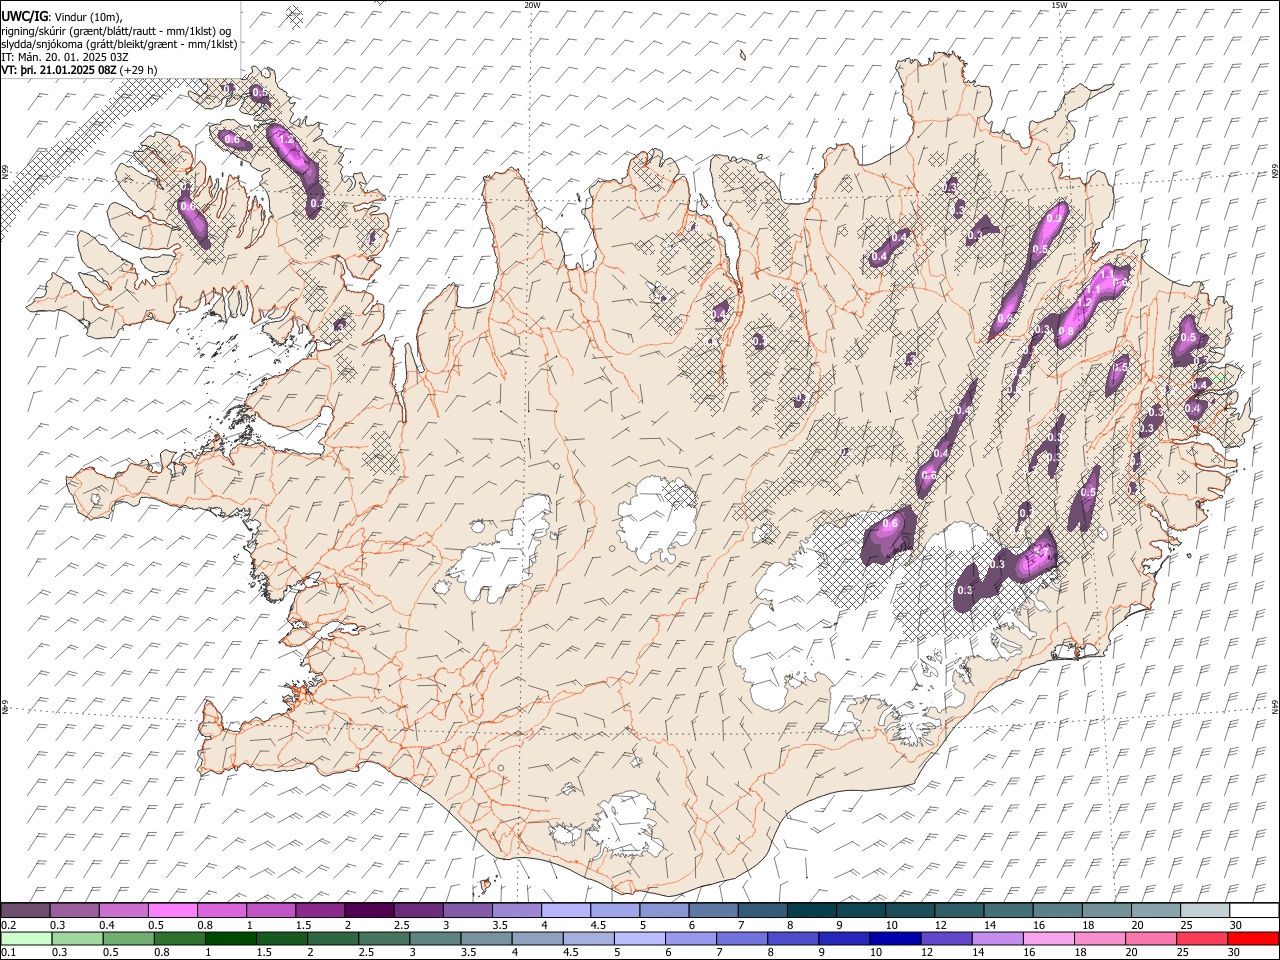The height and width of the screenshot is (960, 1280).
Task: Click the '2.5' label in lower legend
Action: click(366, 952)
